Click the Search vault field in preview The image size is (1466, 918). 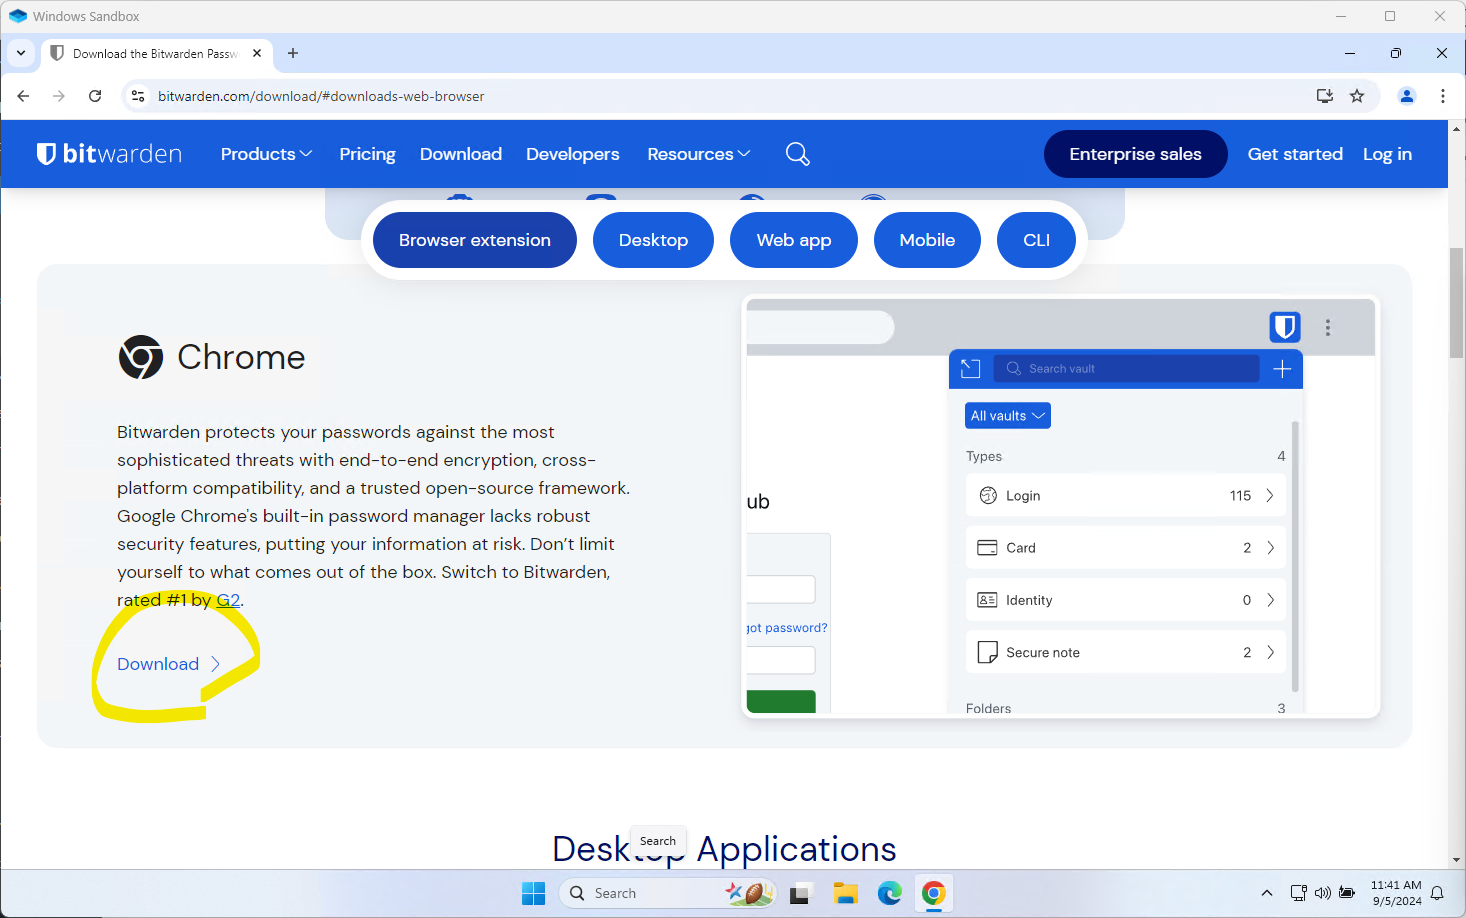1126,369
